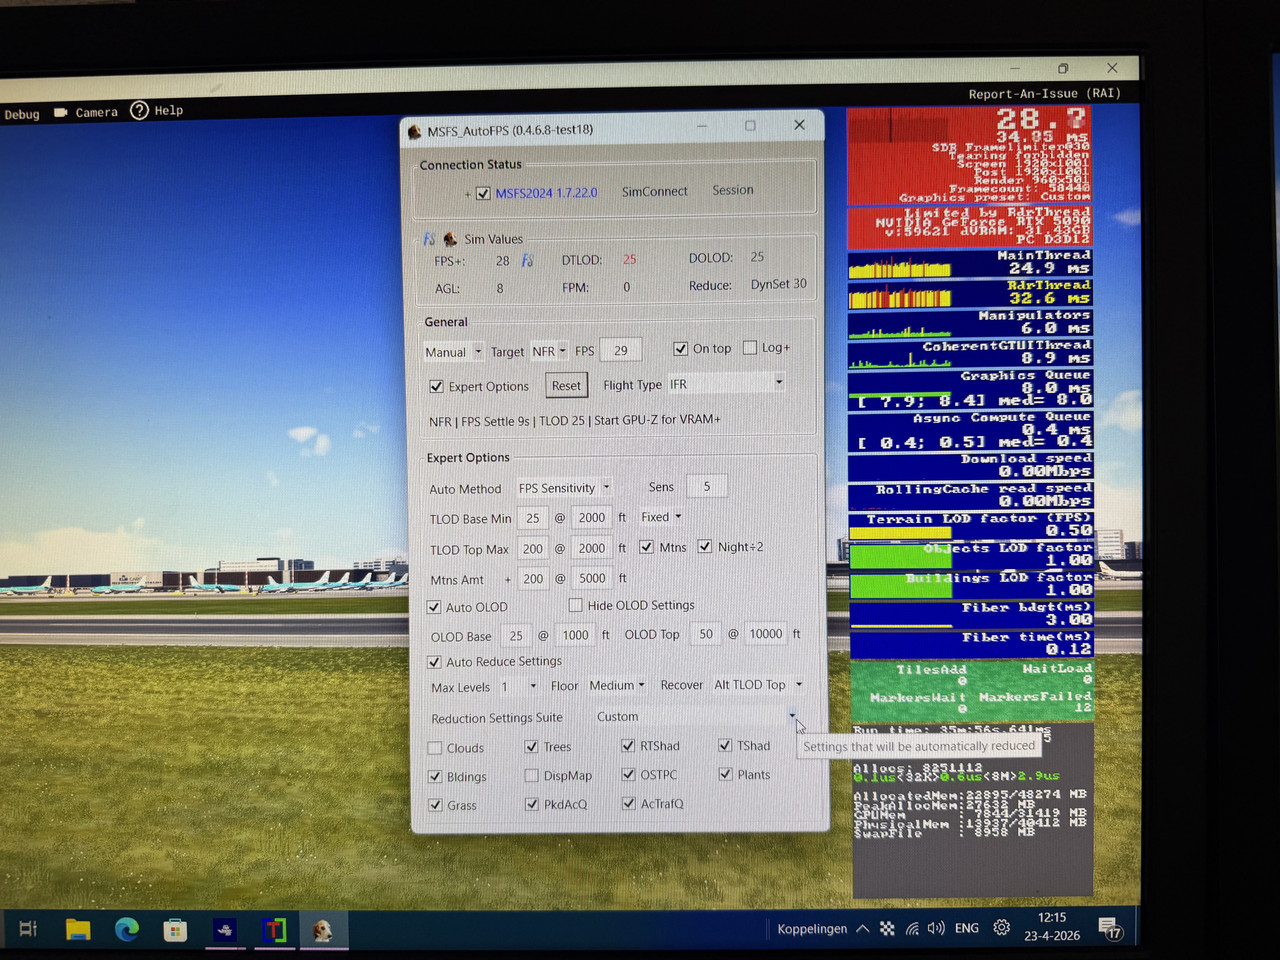Viewport: 1280px width, 960px height.
Task: Open the Auto Method FPS Sensitivity dropdown
Action: click(564, 488)
